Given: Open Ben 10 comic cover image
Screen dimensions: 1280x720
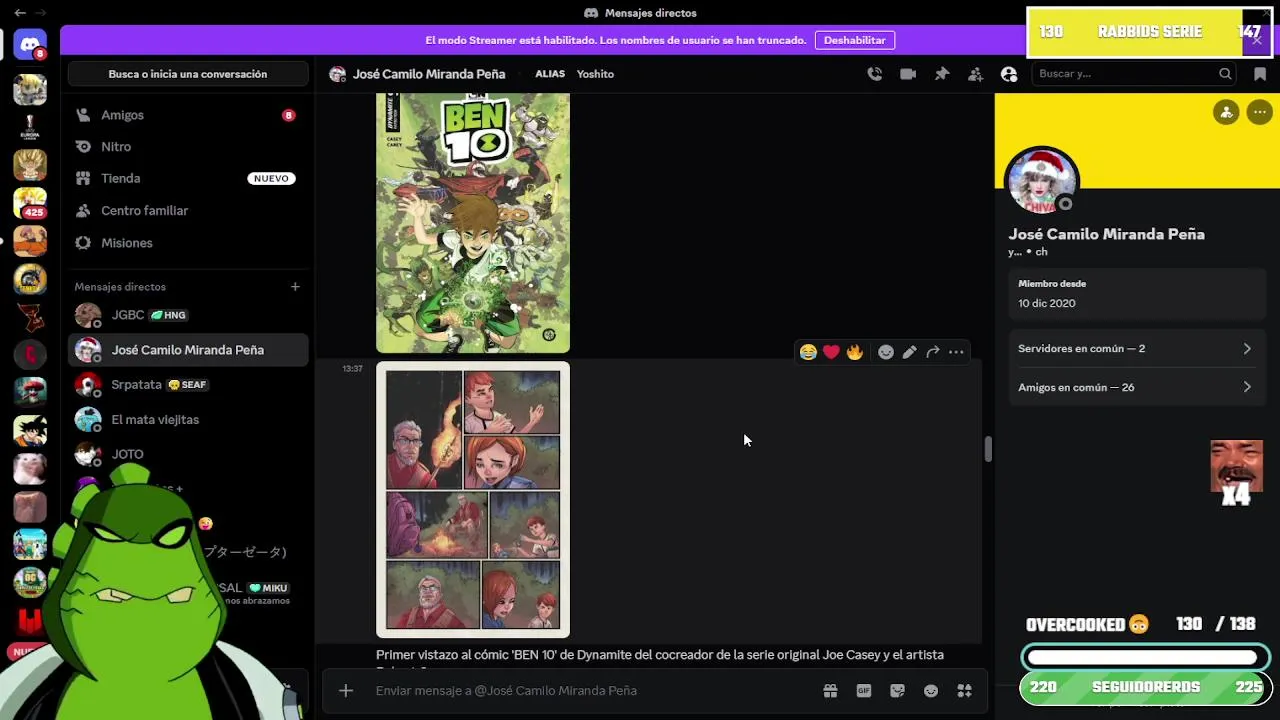Looking at the screenshot, I should tap(473, 223).
